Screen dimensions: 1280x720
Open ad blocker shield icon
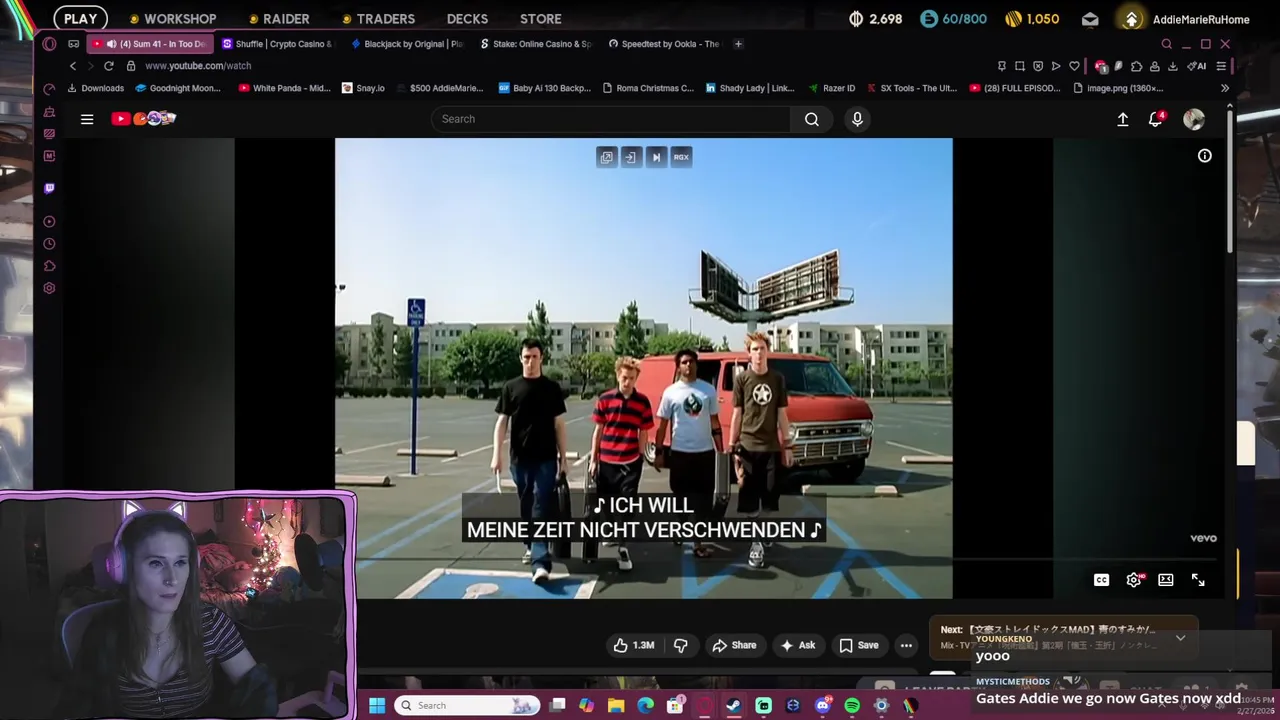pyautogui.click(x=1038, y=66)
